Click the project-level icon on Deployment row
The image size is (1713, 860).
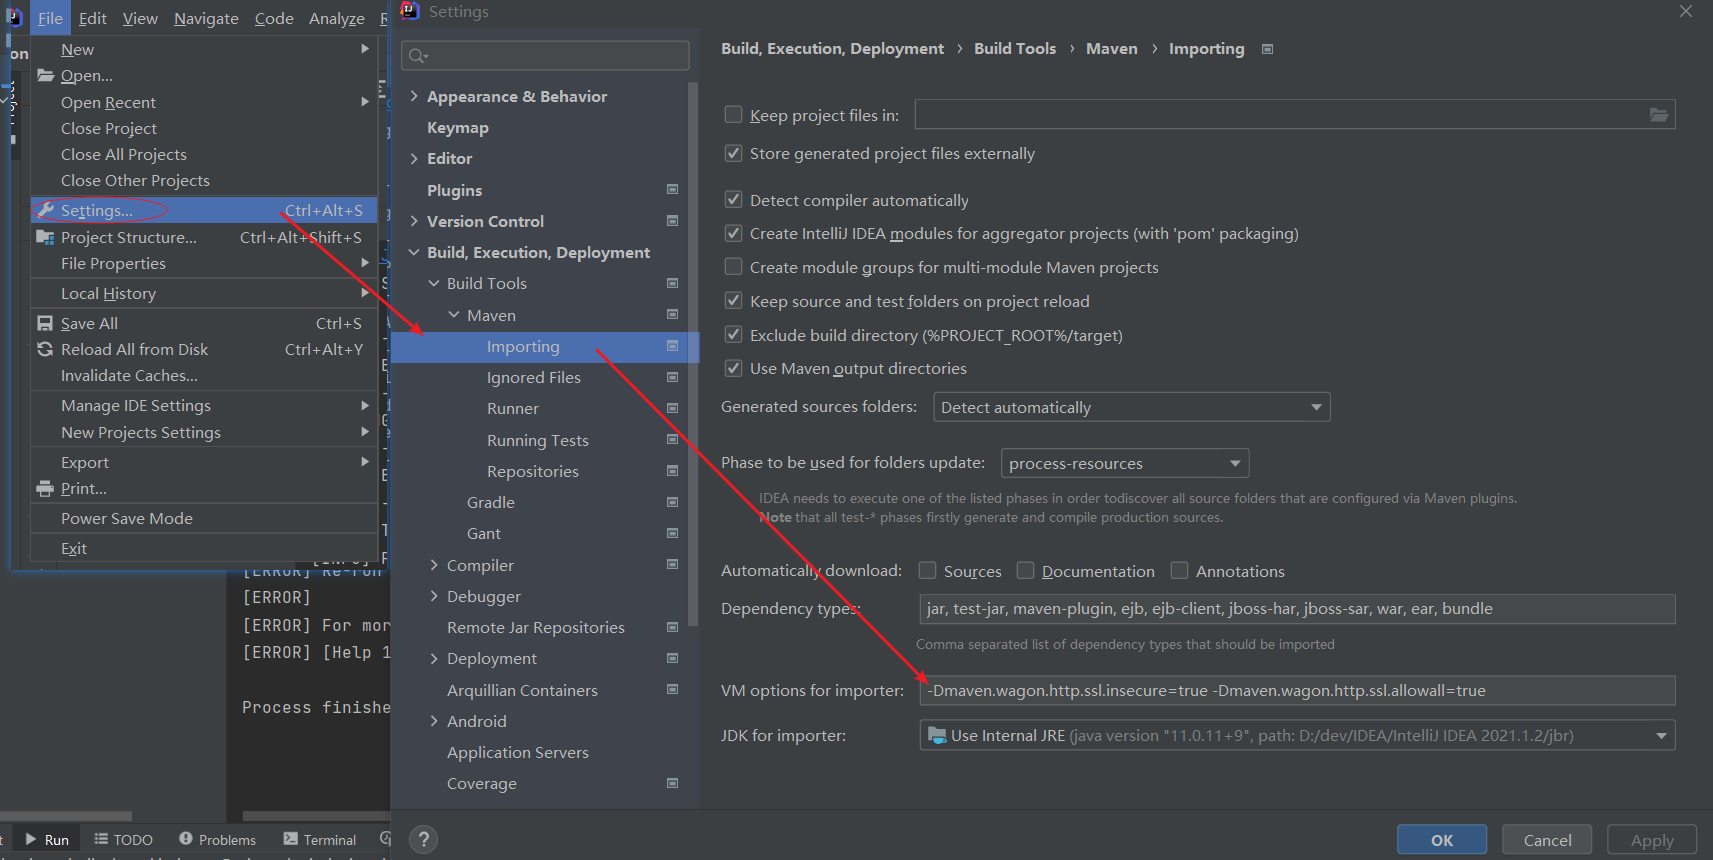click(672, 658)
